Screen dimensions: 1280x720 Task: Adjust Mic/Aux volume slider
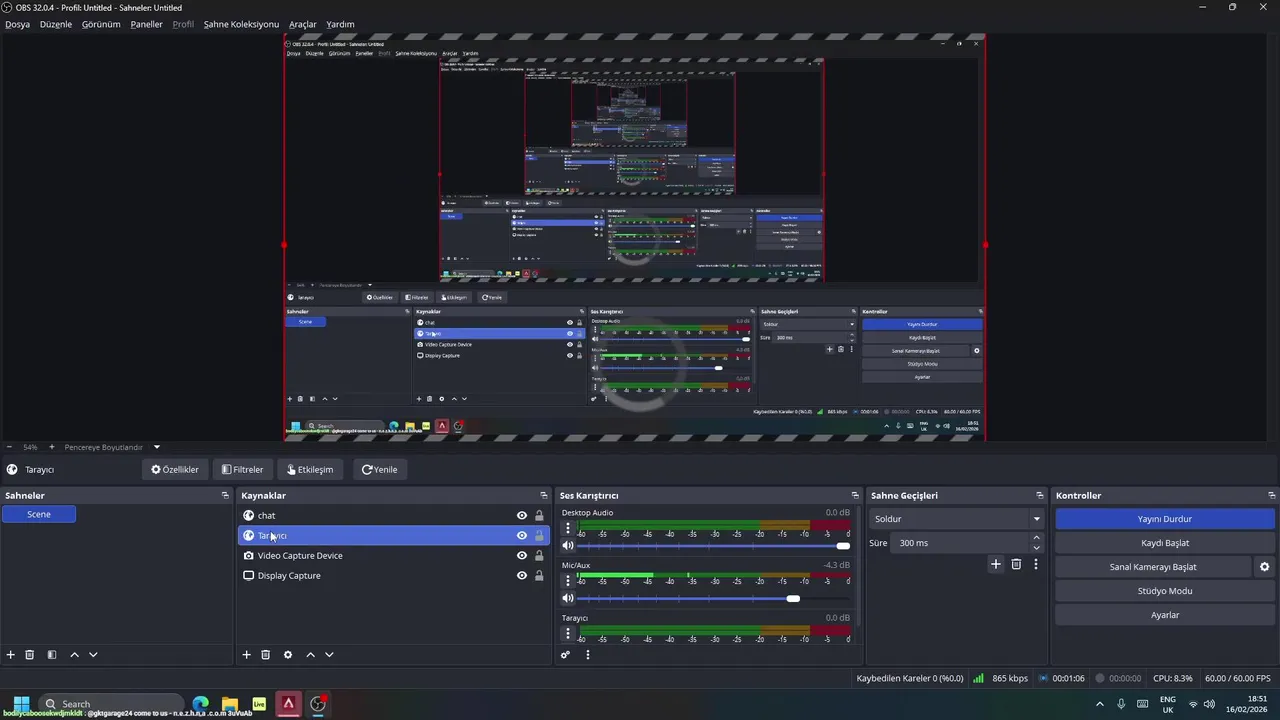coord(714,599)
